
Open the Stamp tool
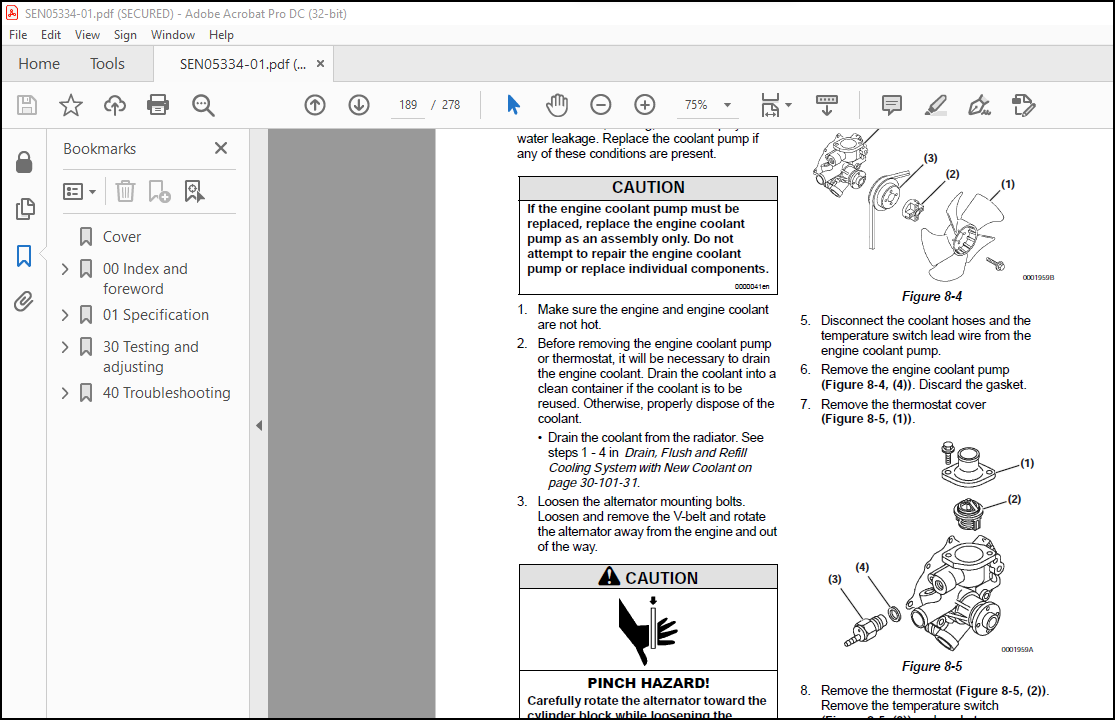[x=1023, y=105]
